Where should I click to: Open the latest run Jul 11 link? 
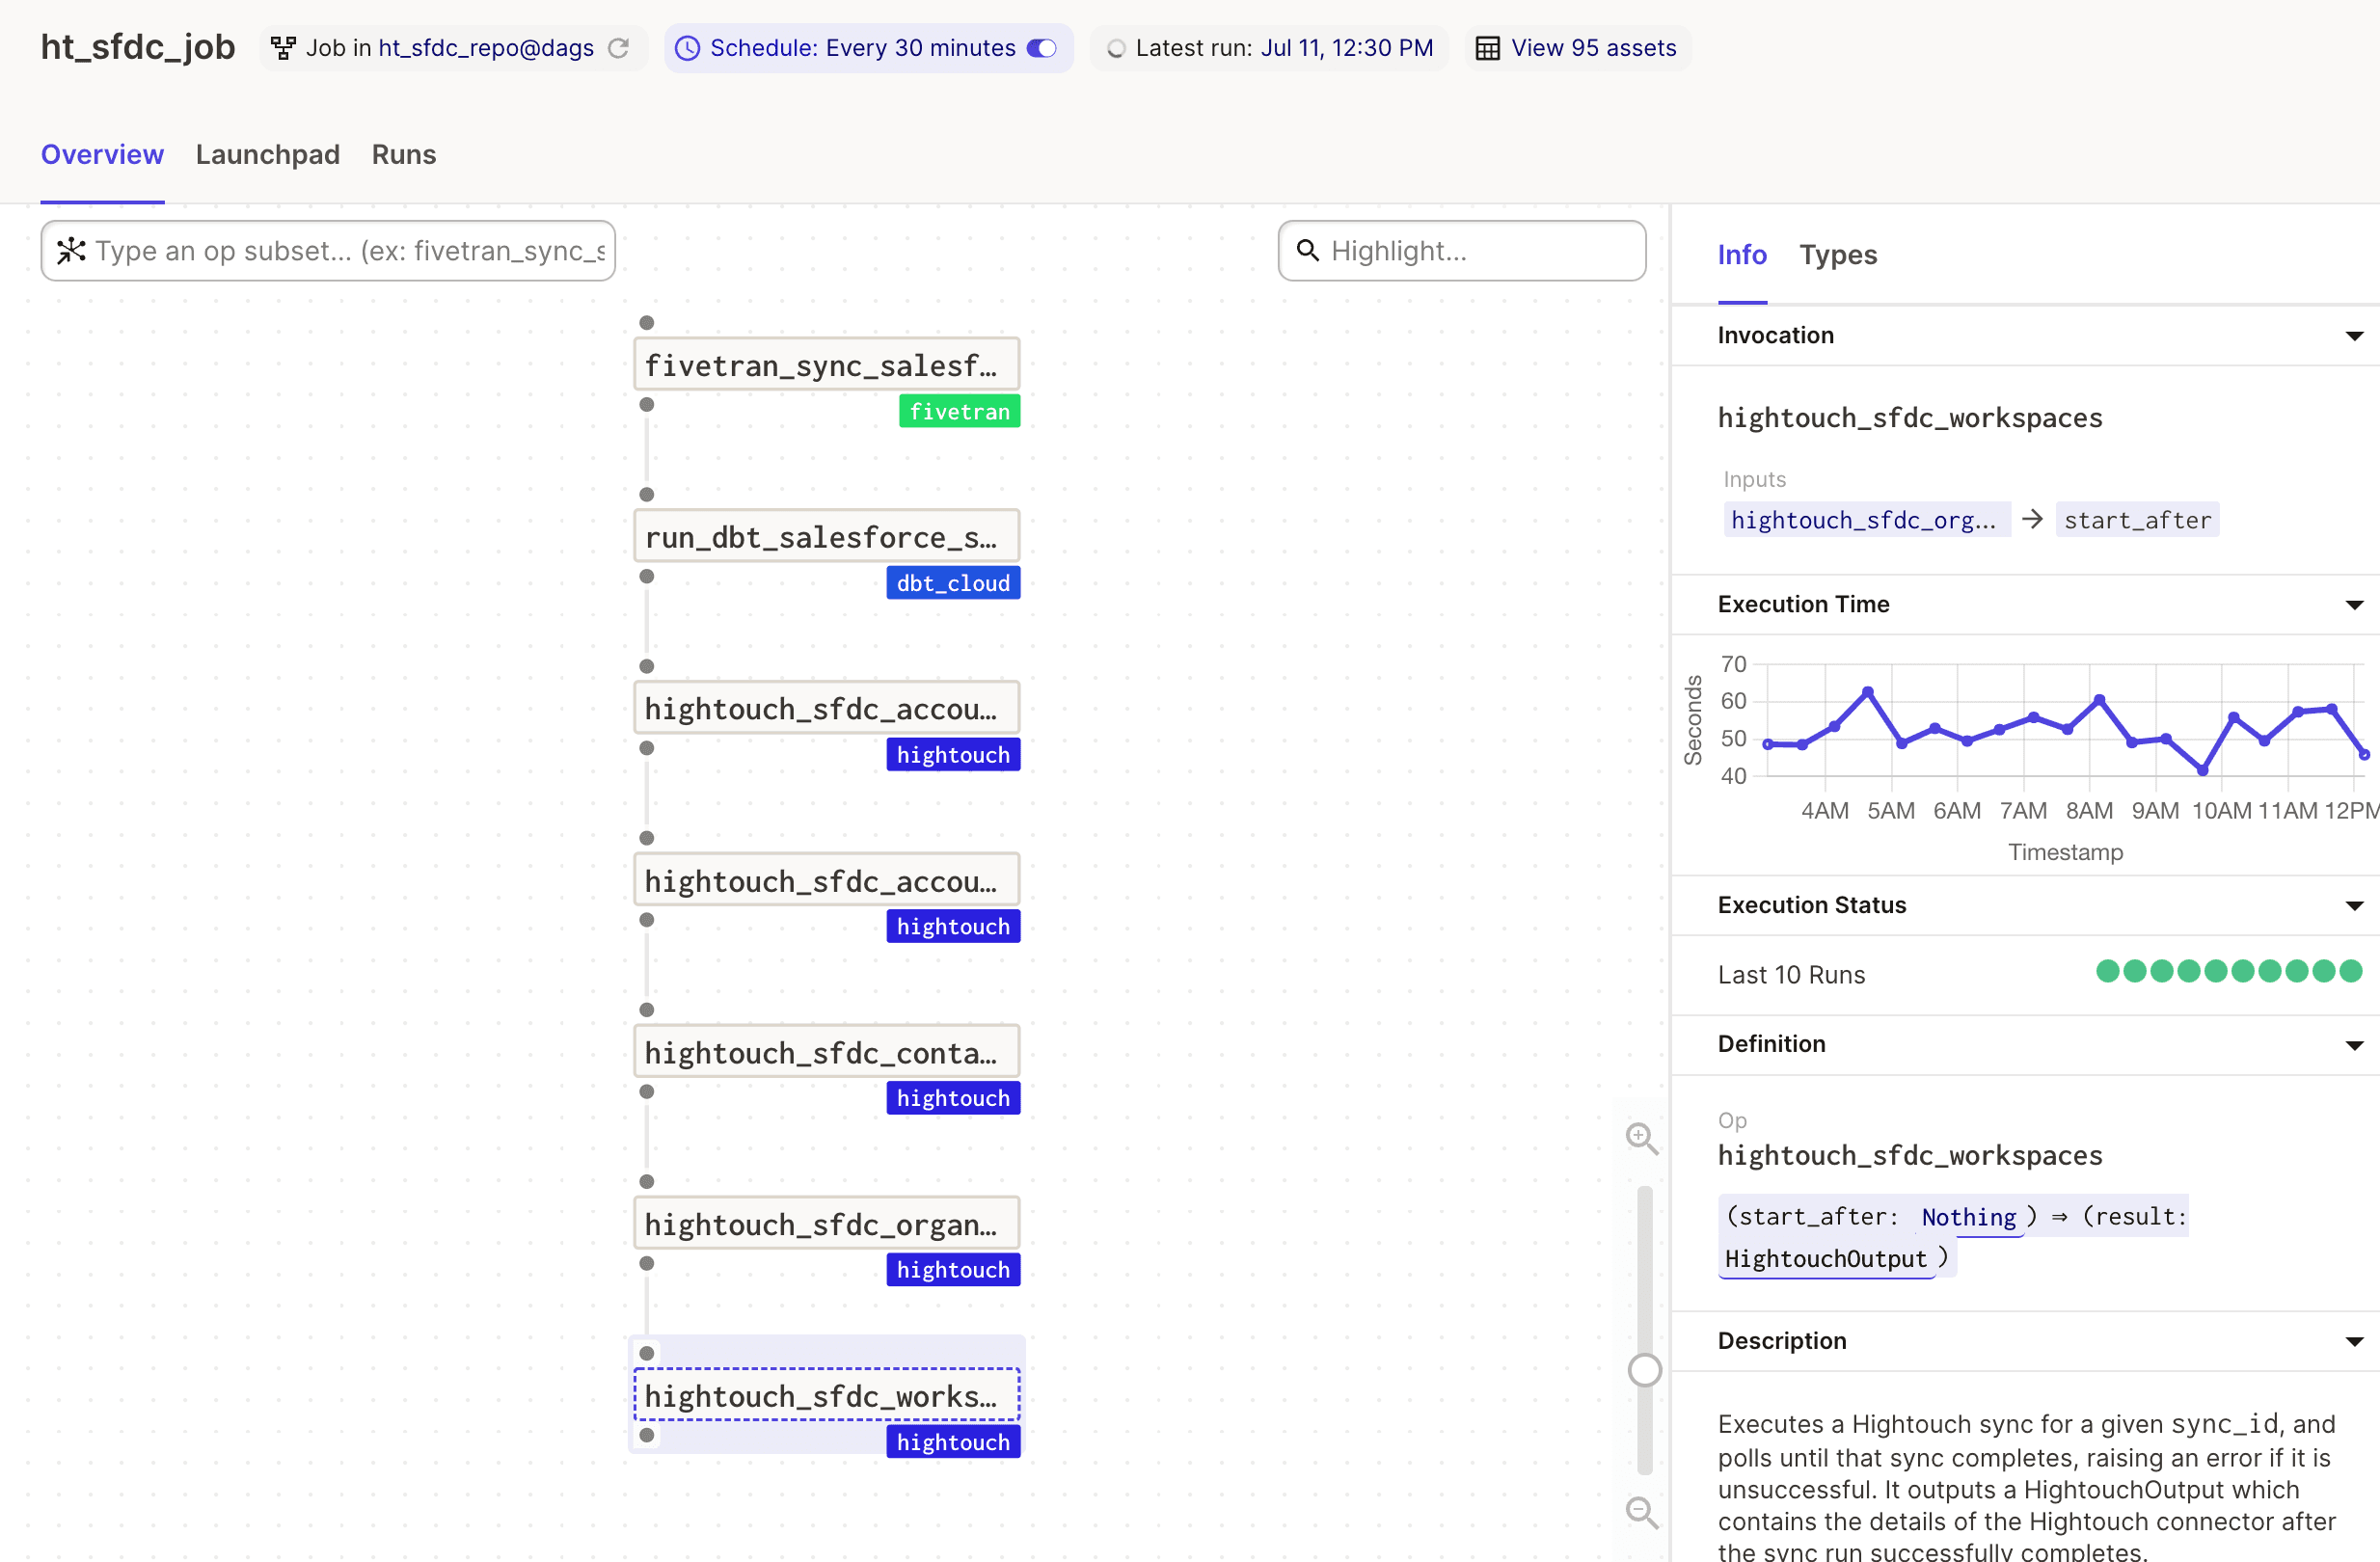point(1346,48)
